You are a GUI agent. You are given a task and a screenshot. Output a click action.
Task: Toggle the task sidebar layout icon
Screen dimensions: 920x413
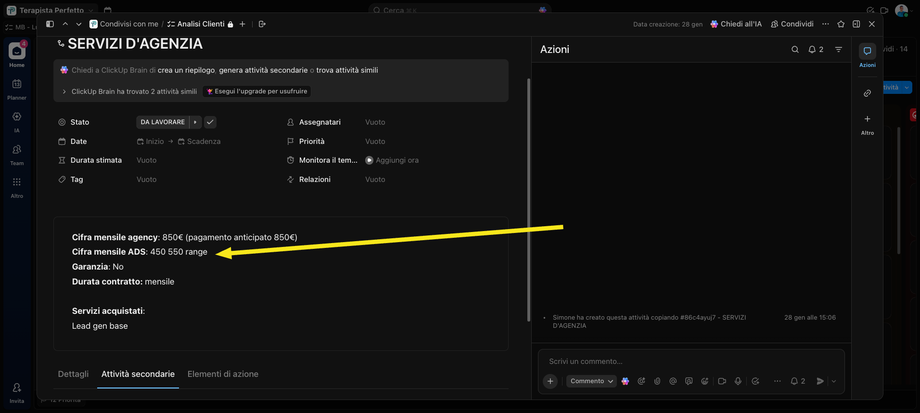point(50,24)
